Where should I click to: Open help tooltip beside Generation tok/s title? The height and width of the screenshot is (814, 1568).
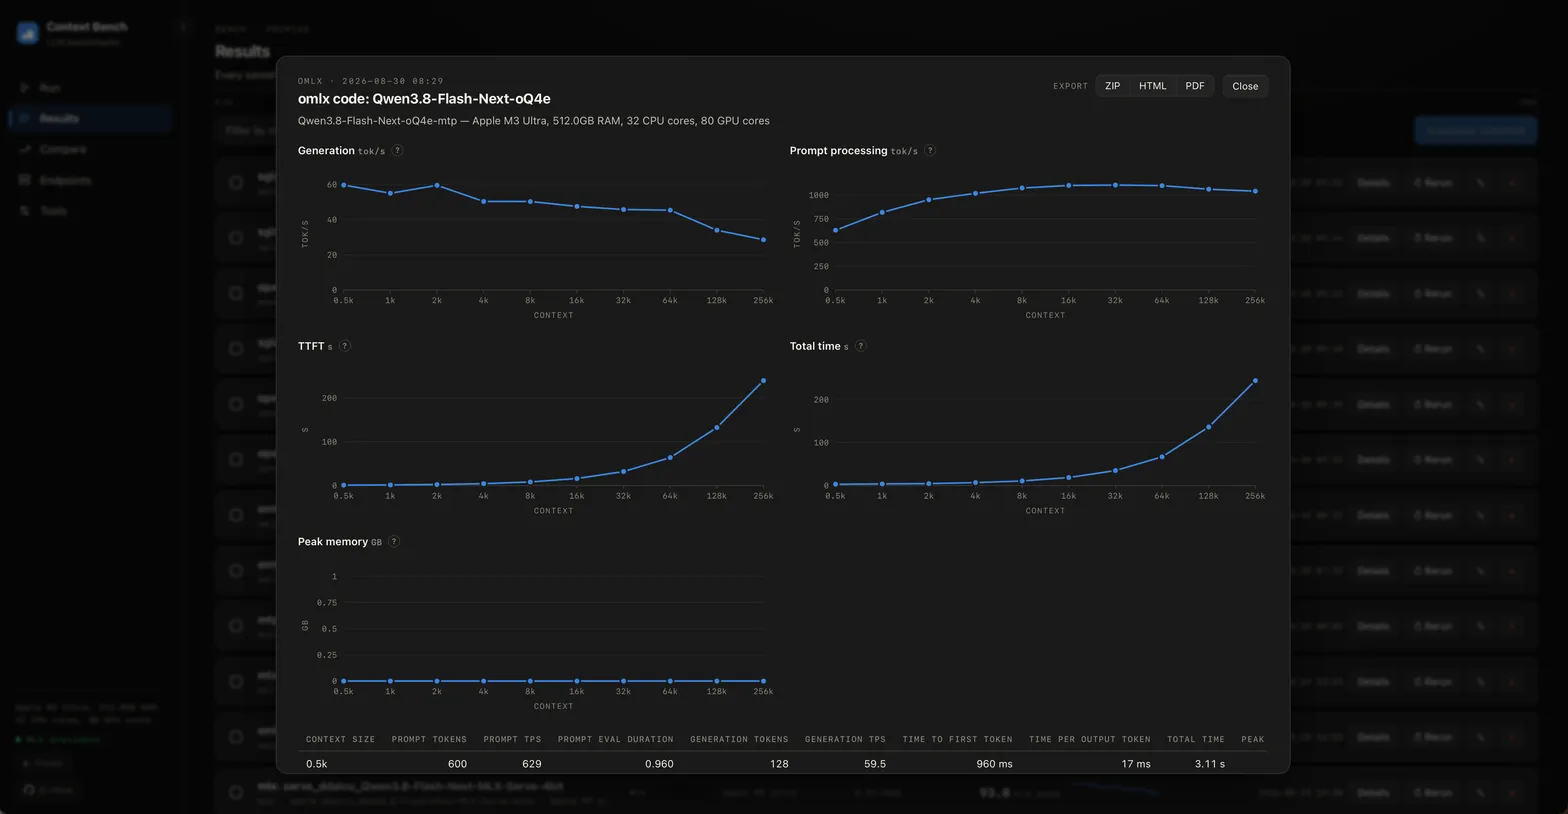click(x=397, y=151)
